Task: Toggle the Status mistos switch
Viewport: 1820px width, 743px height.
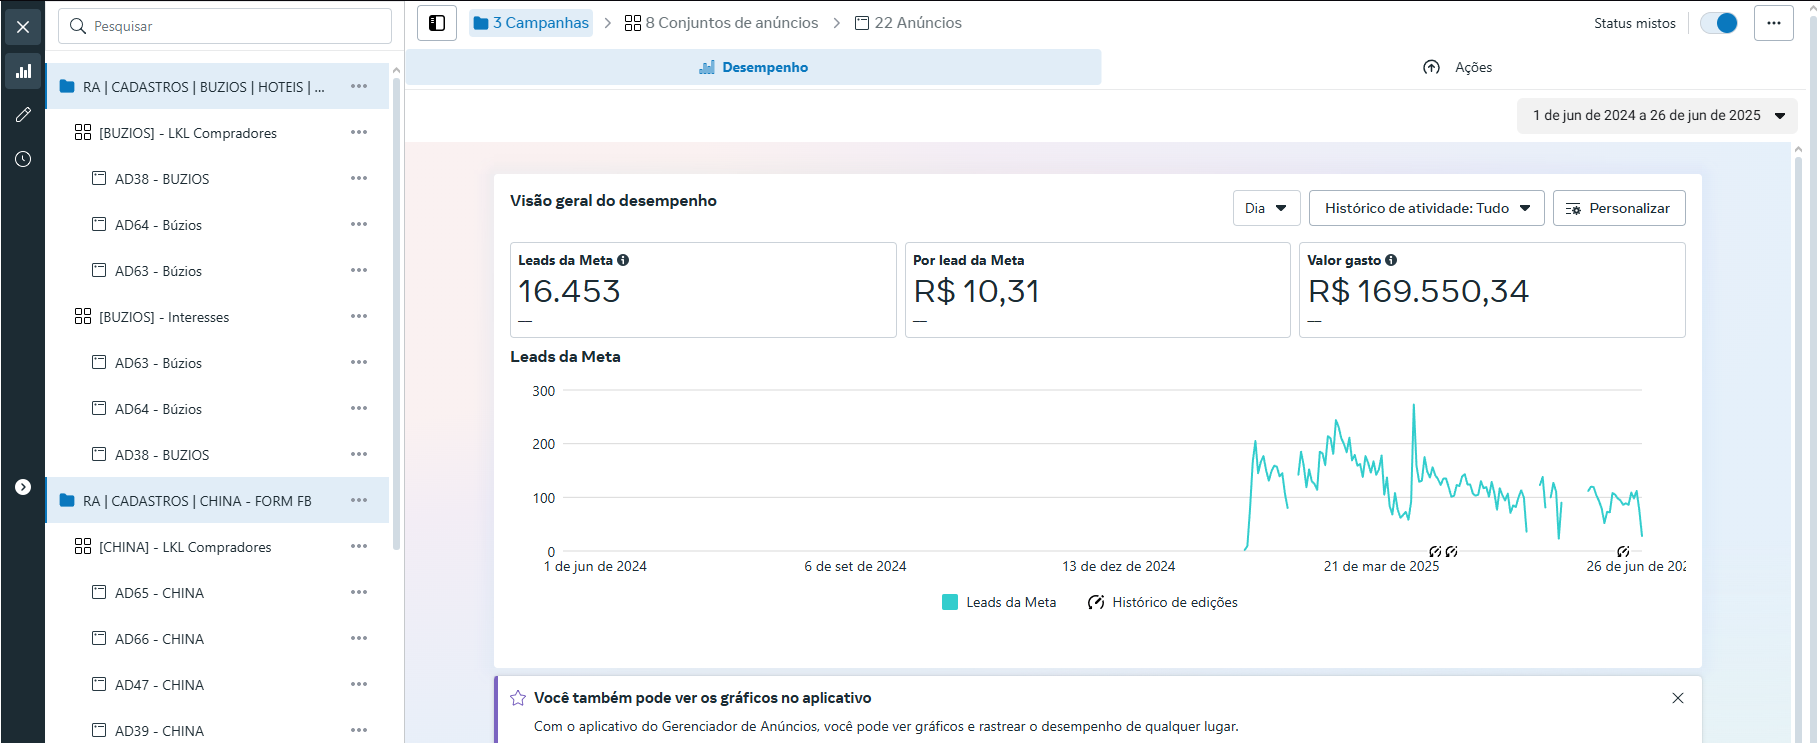Action: coord(1719,23)
